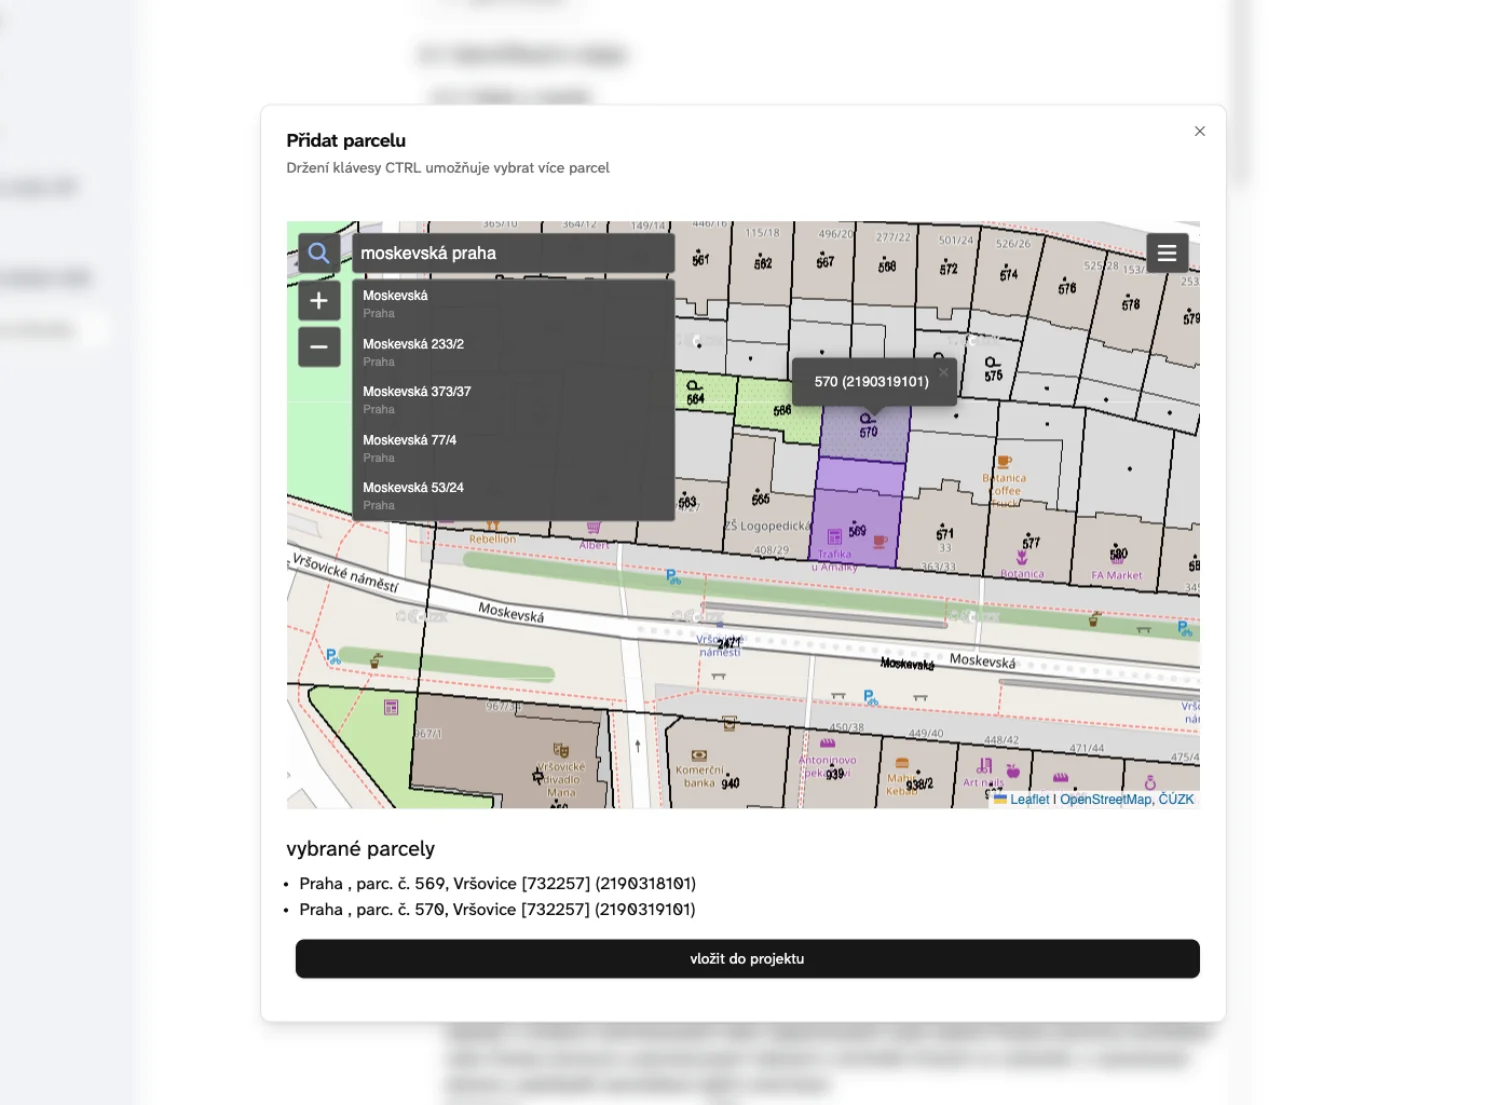1500x1105 pixels.
Task: Open the Leaflet attribution link
Action: [1029, 799]
